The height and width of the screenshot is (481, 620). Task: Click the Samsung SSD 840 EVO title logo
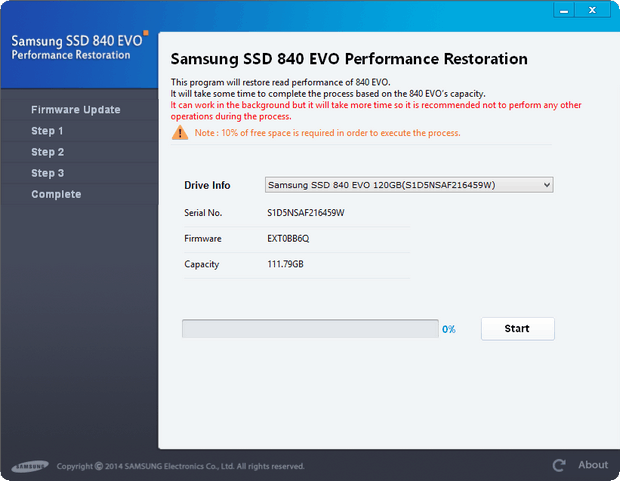click(x=78, y=45)
